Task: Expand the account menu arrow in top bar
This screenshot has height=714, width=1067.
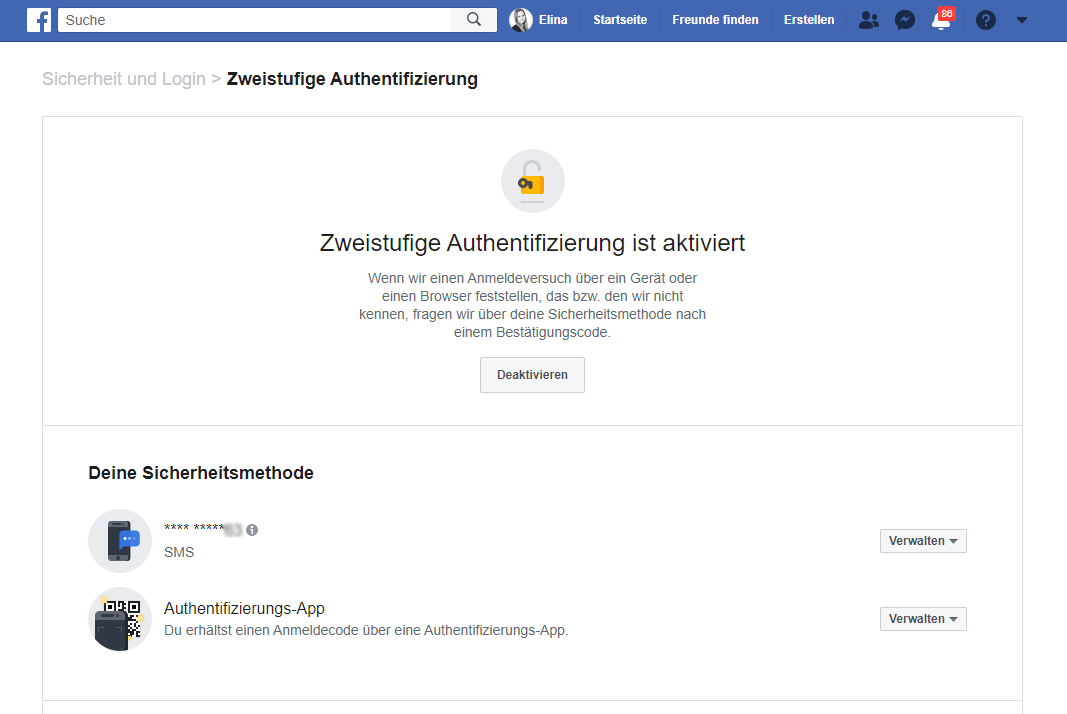Action: (1021, 20)
